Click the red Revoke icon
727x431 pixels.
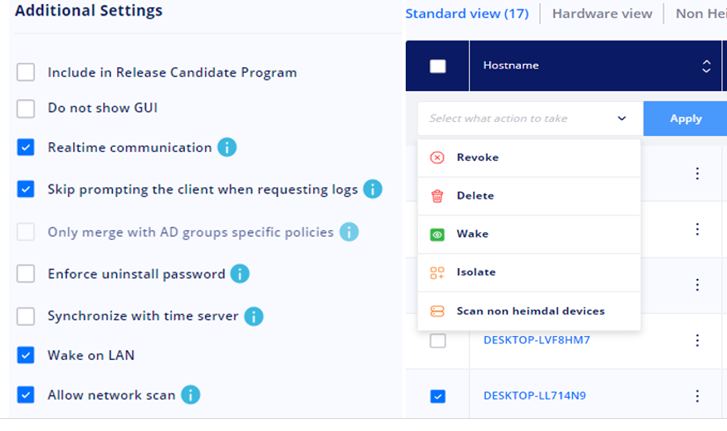coord(437,158)
